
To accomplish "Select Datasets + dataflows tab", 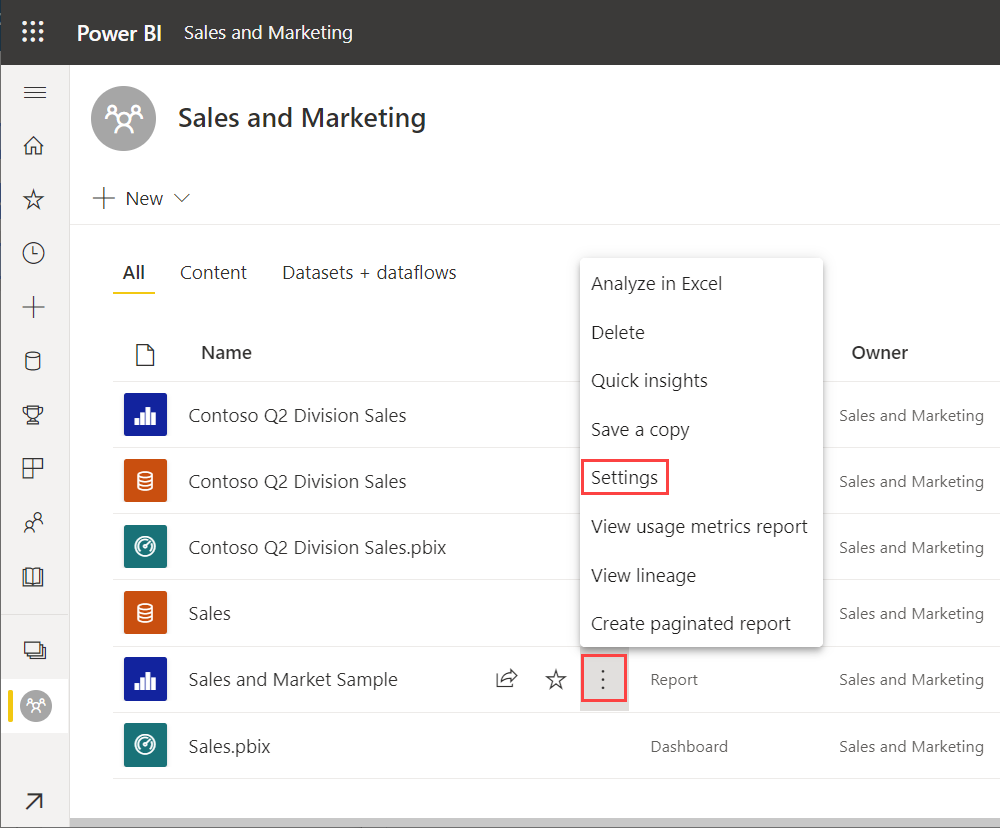I will 368,272.
